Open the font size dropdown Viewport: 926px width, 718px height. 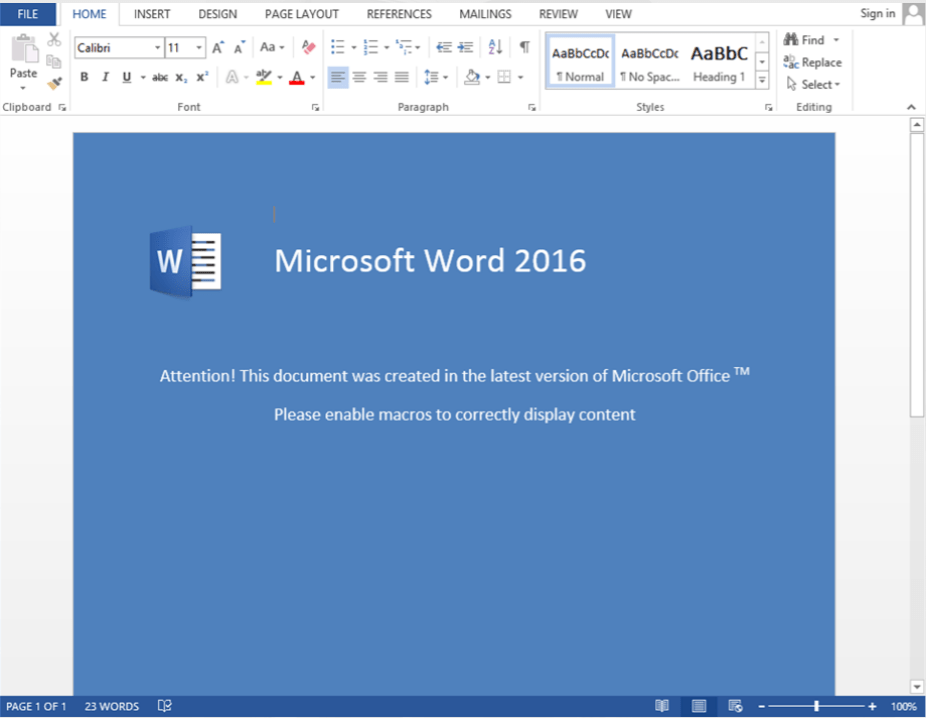tap(199, 48)
